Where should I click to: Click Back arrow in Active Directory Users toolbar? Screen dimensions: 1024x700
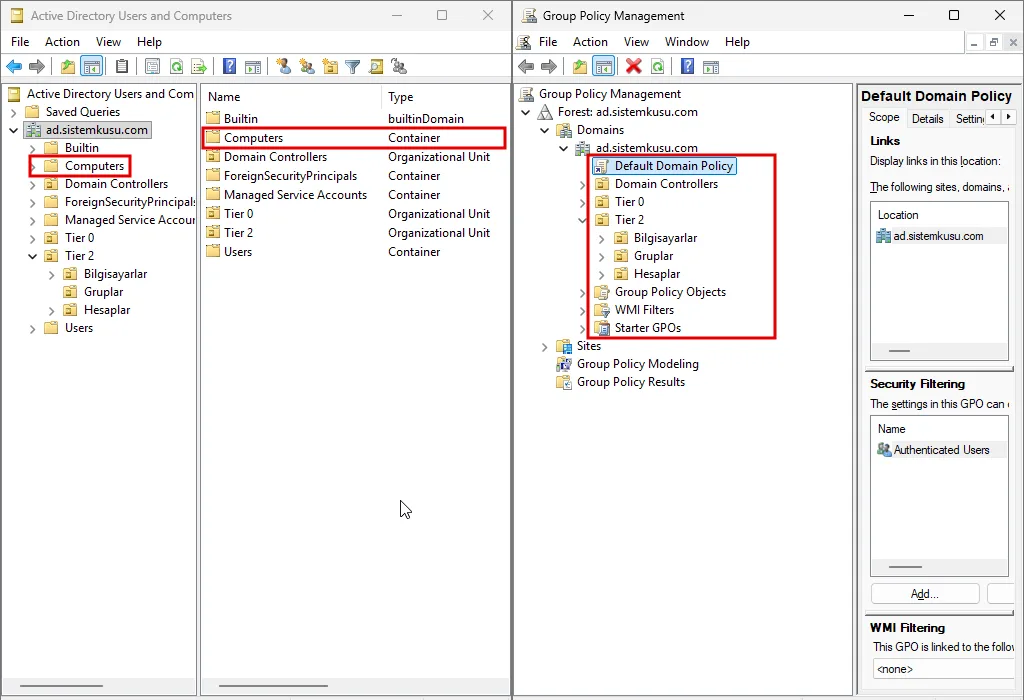tap(14, 66)
